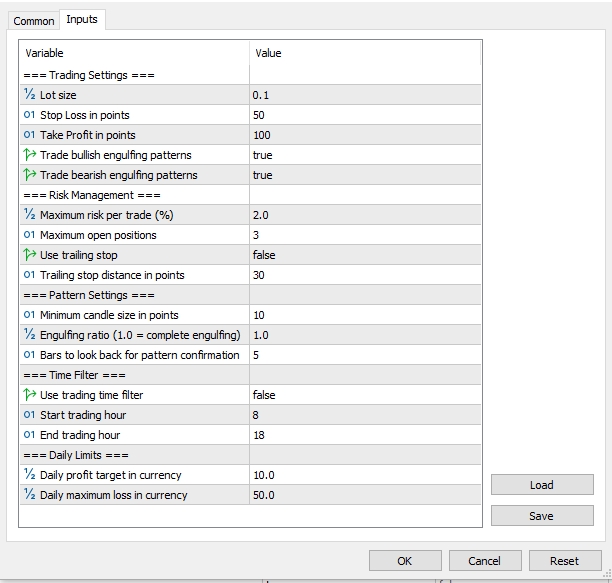
Task: Click the OK button
Action: (405, 561)
